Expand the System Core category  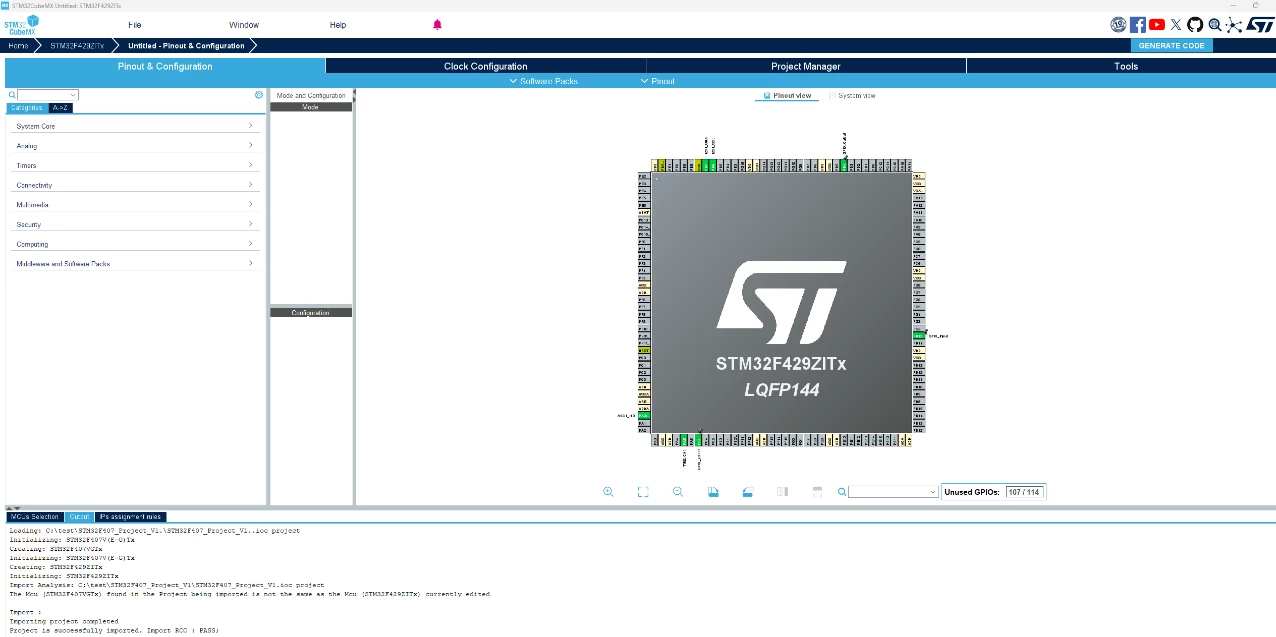tap(134, 126)
